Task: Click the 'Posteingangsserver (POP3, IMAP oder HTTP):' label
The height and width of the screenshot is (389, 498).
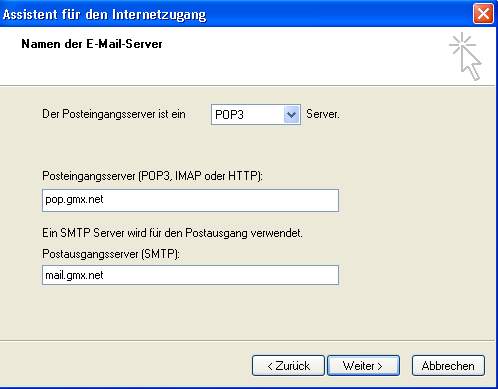Action: click(152, 176)
